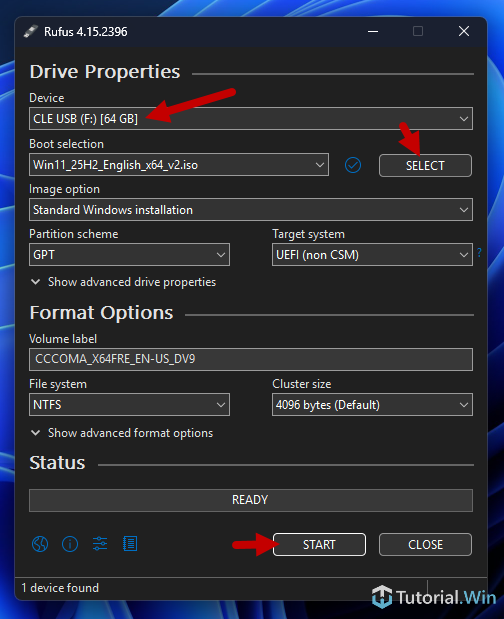
Task: Open Image option dropdown
Action: coord(251,210)
